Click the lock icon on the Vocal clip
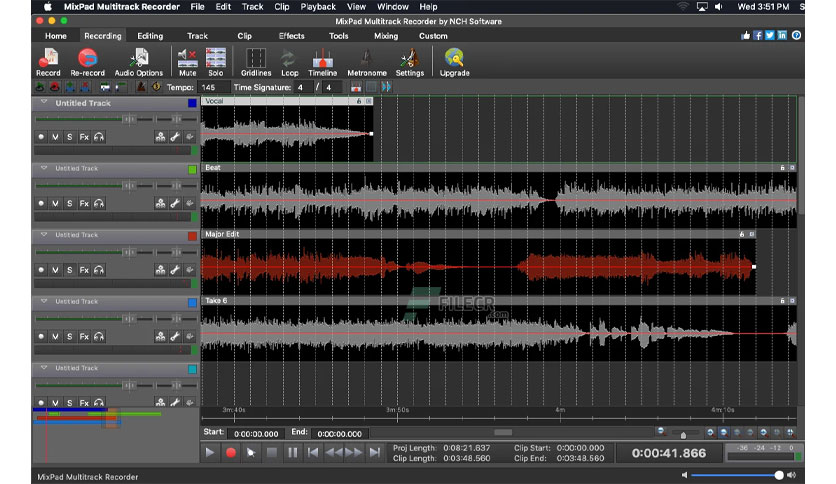This screenshot has height=484, width=836. point(359,101)
